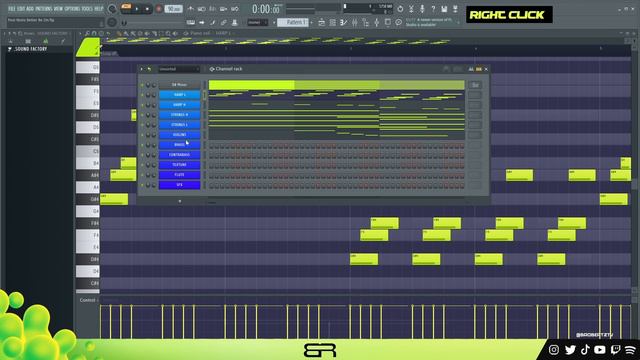Viewport: 640px width, 360px height.
Task: Select the SFX channel button
Action: (x=179, y=185)
